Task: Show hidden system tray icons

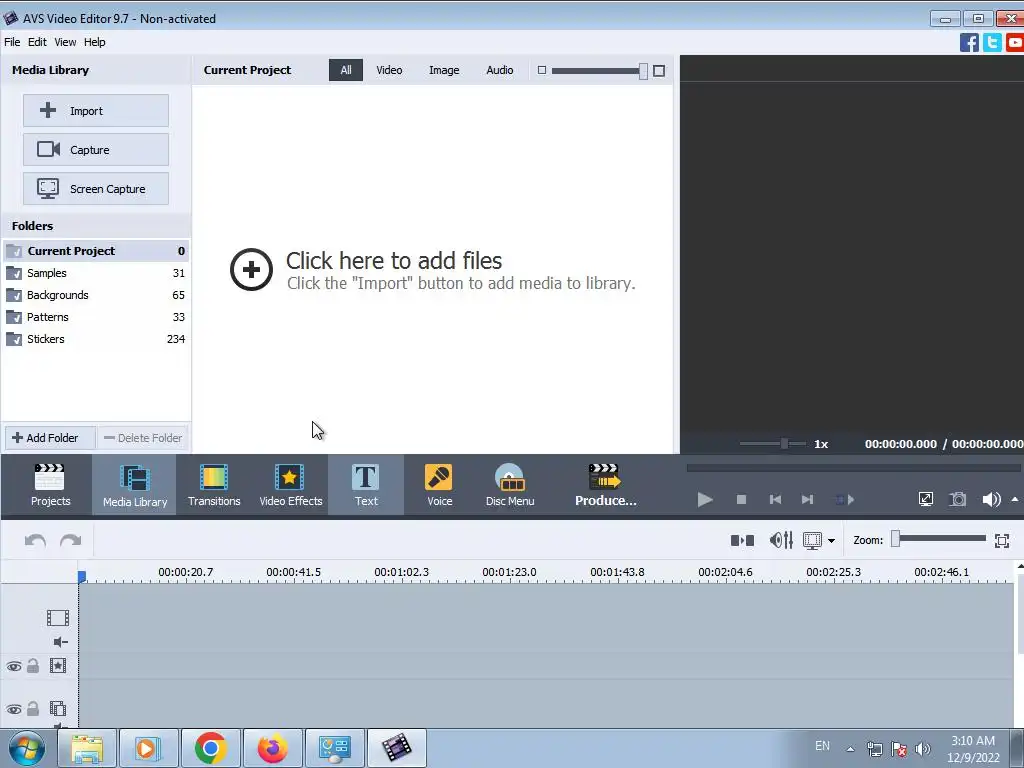Action: [x=850, y=749]
